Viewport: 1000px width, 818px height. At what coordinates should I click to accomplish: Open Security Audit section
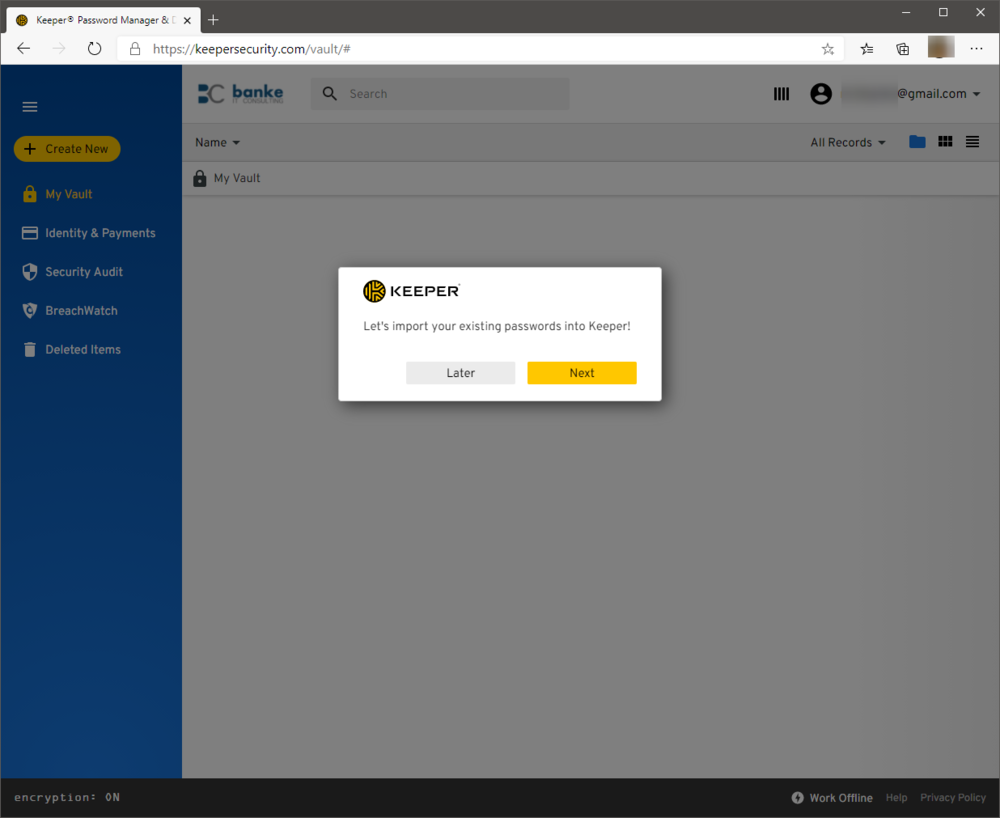[72, 272]
